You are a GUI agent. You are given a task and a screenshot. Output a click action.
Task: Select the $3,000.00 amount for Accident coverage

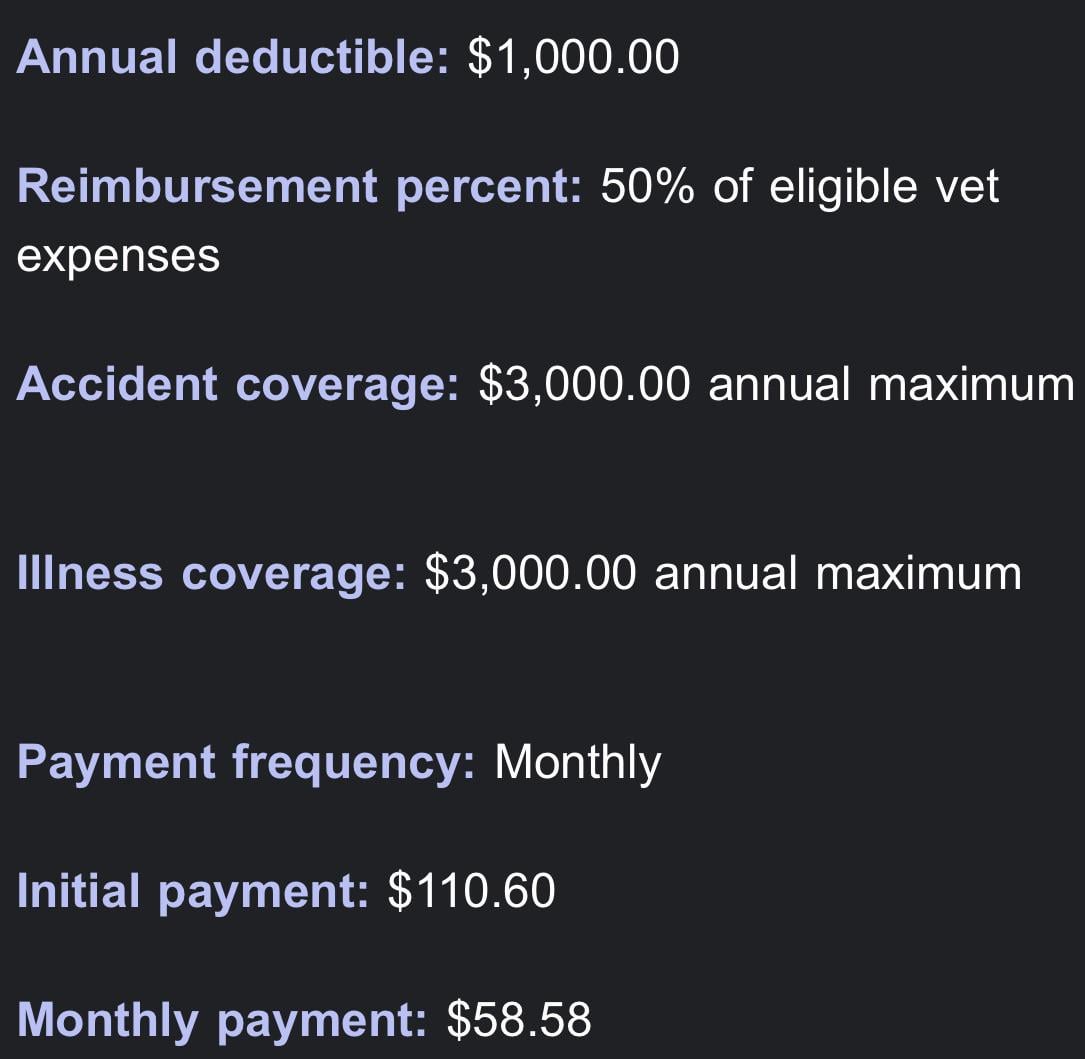pyautogui.click(x=584, y=385)
